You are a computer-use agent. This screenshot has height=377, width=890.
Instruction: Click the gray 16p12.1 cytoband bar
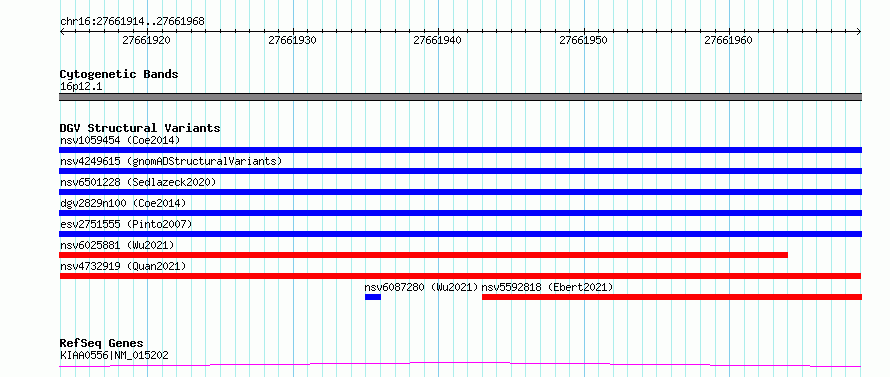[x=460, y=97]
